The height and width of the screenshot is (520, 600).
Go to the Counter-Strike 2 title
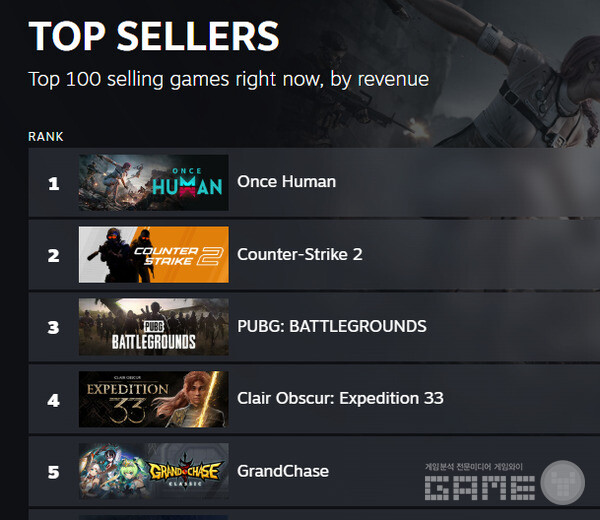click(x=299, y=254)
